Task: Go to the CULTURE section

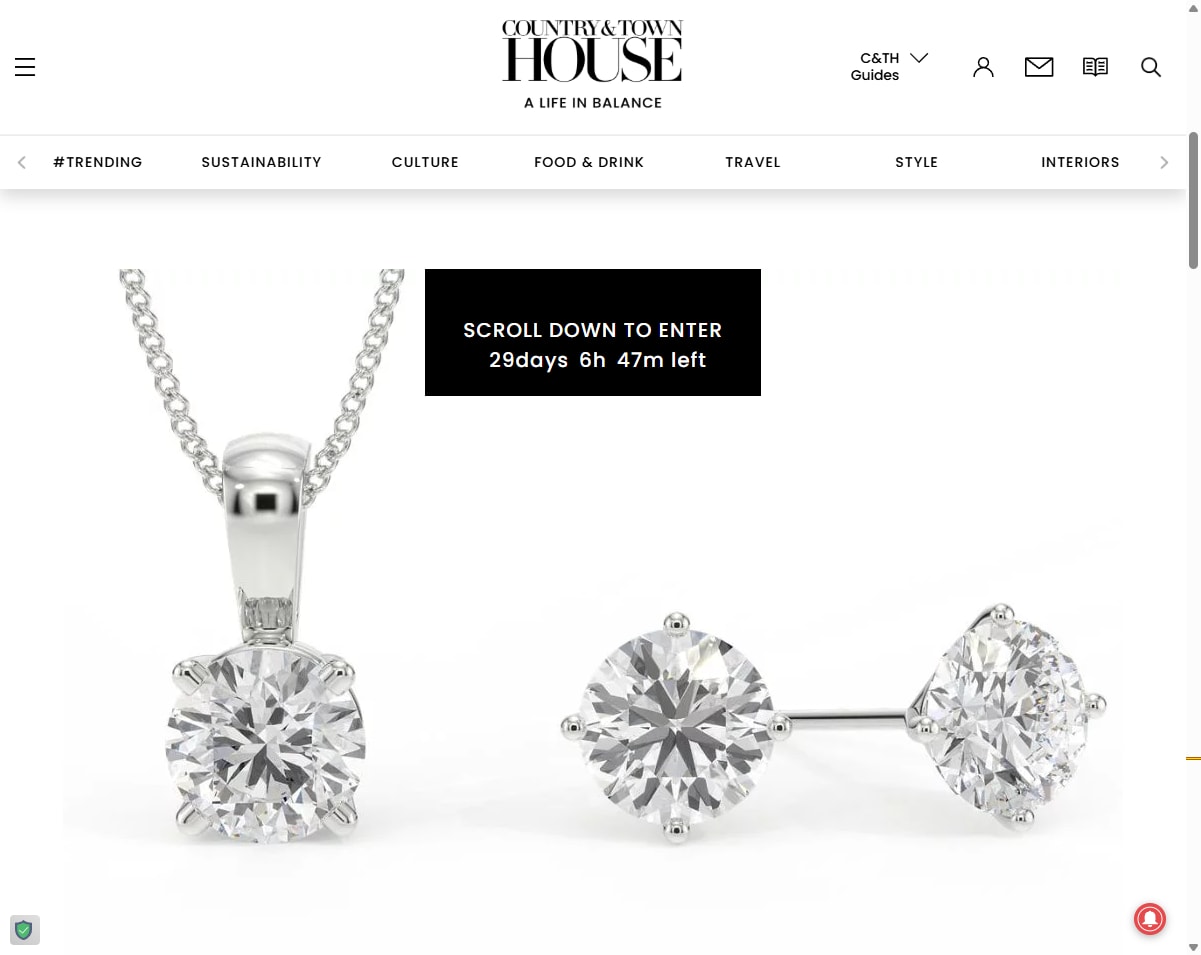Action: 425,162
